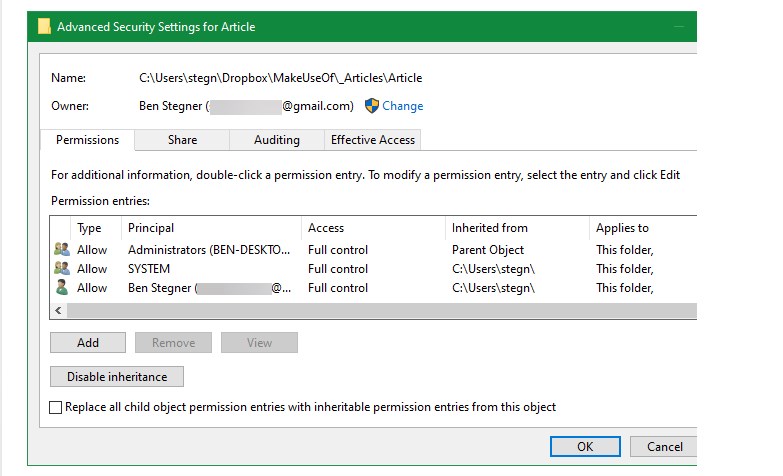The width and height of the screenshot is (783, 476).
Task: Select the Ben Stegner user icon entry
Action: (x=61, y=287)
